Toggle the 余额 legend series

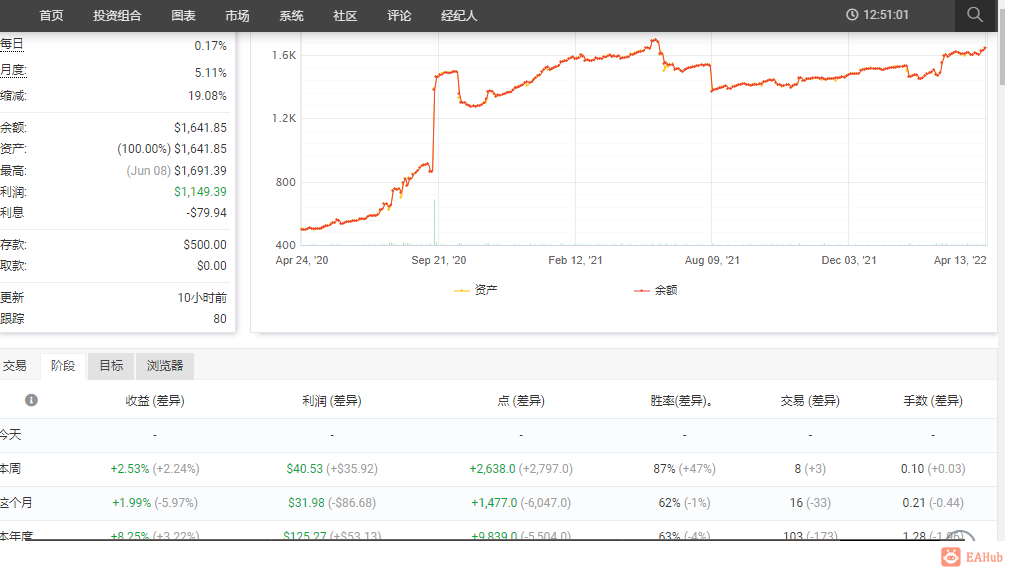(x=656, y=291)
